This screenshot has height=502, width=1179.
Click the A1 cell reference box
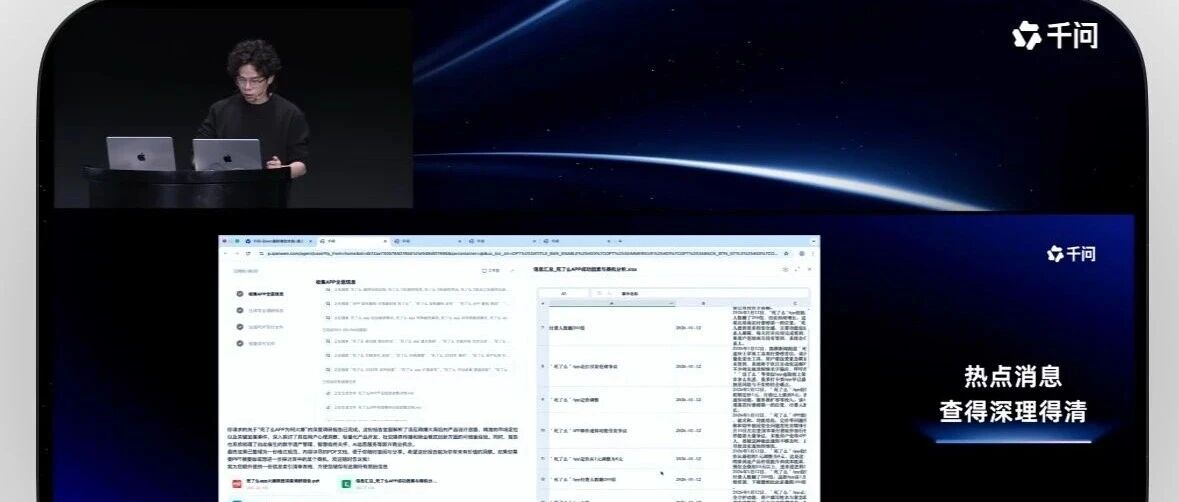(564, 294)
